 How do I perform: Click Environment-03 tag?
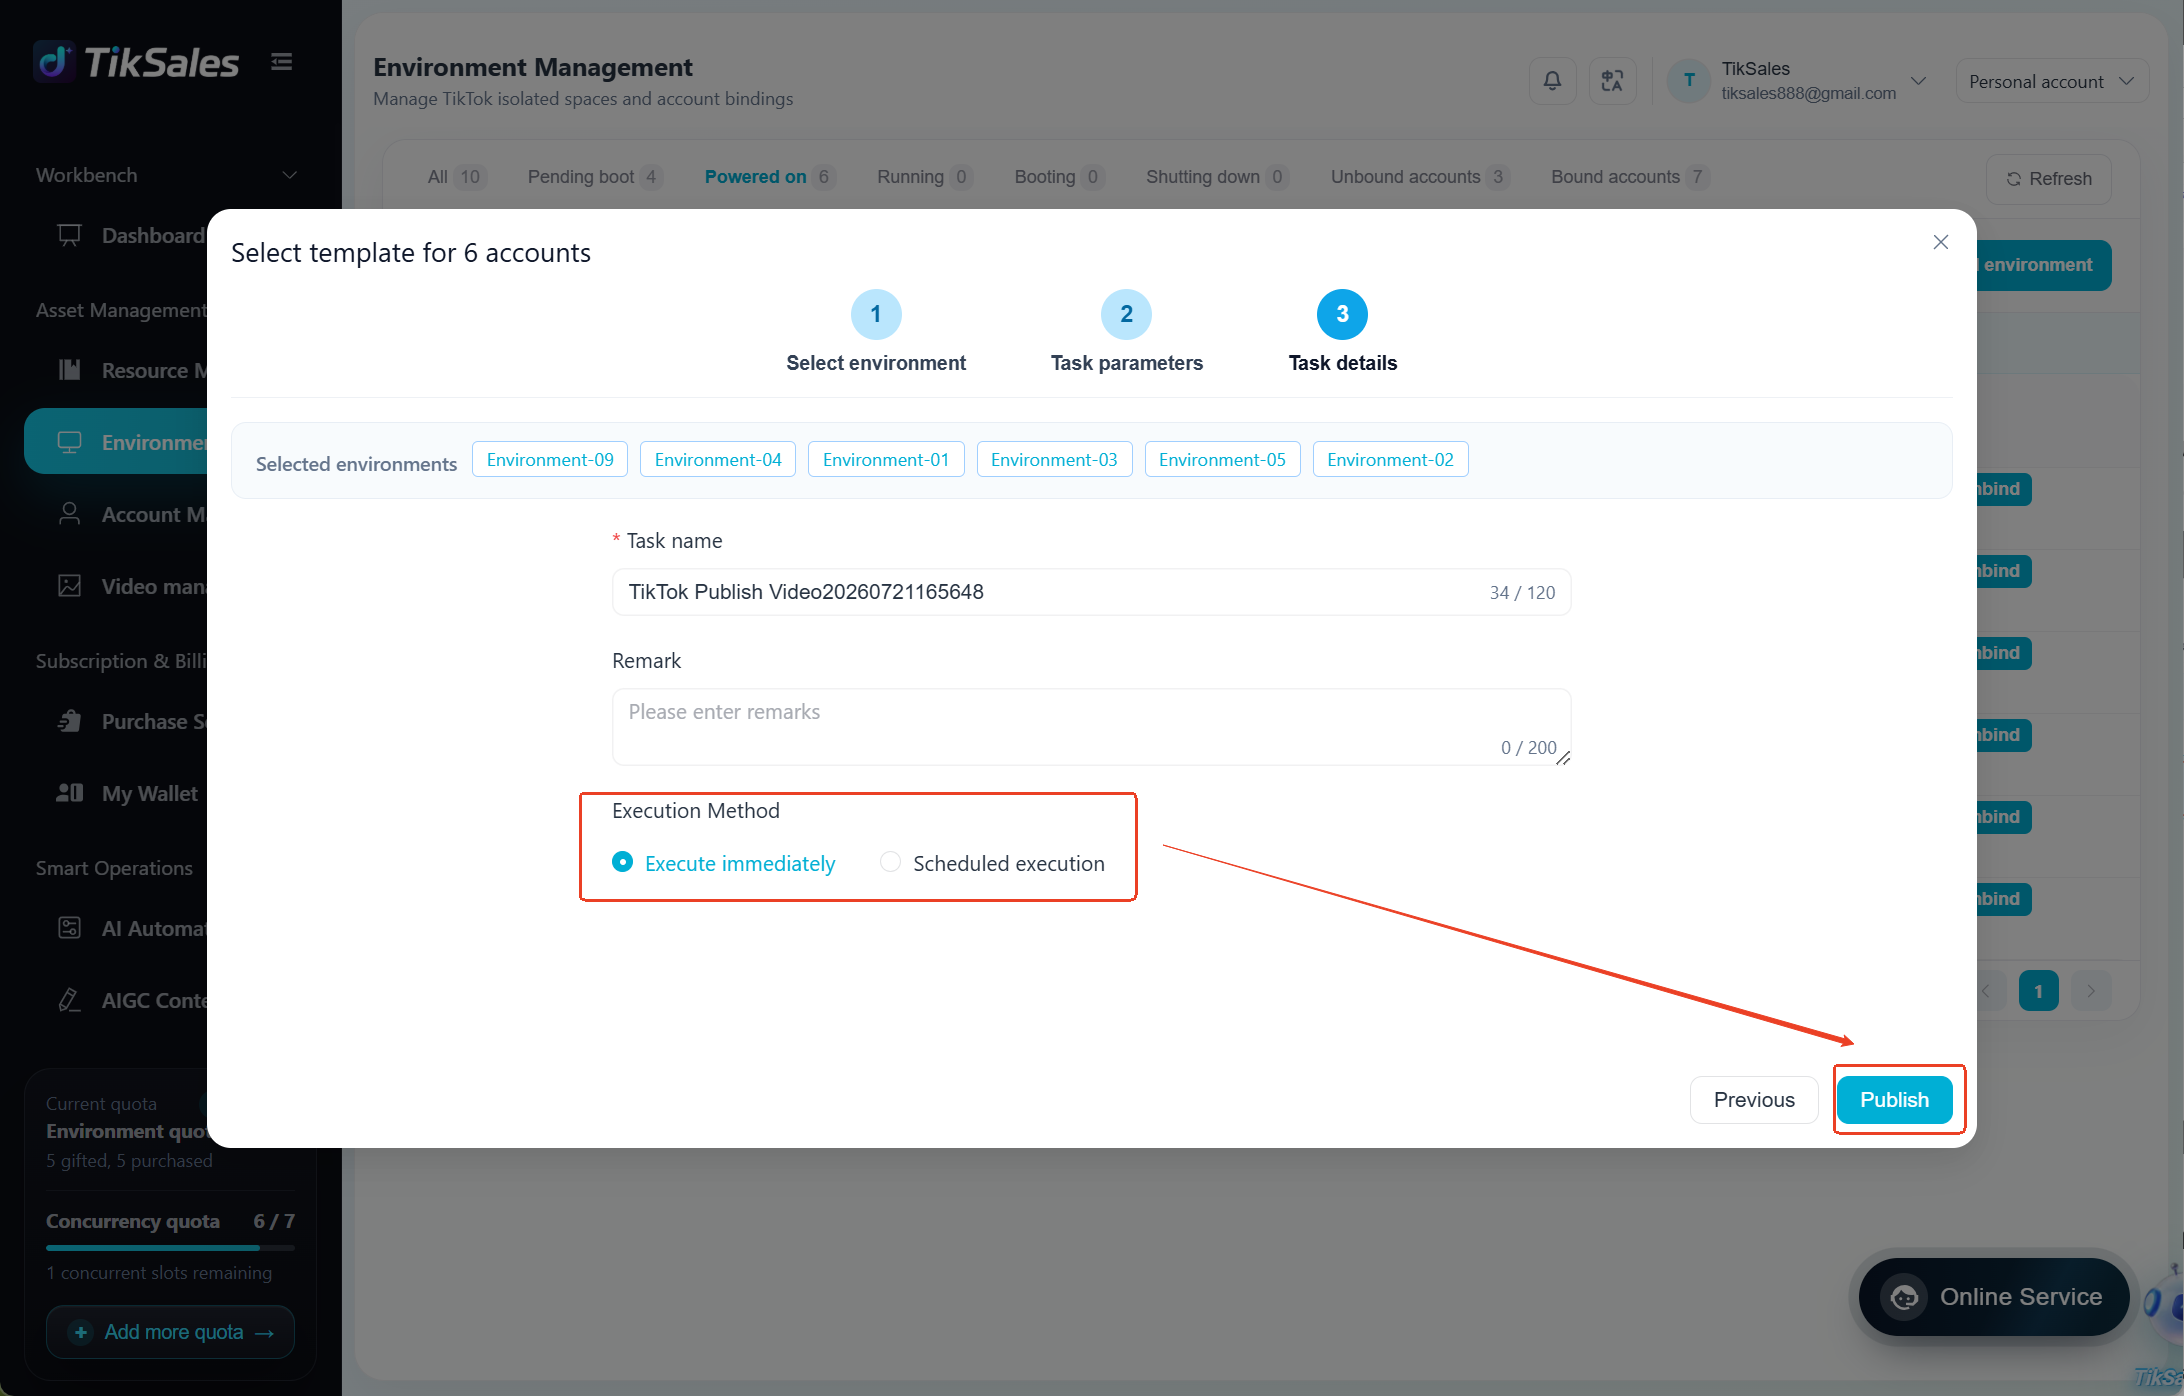(1054, 459)
